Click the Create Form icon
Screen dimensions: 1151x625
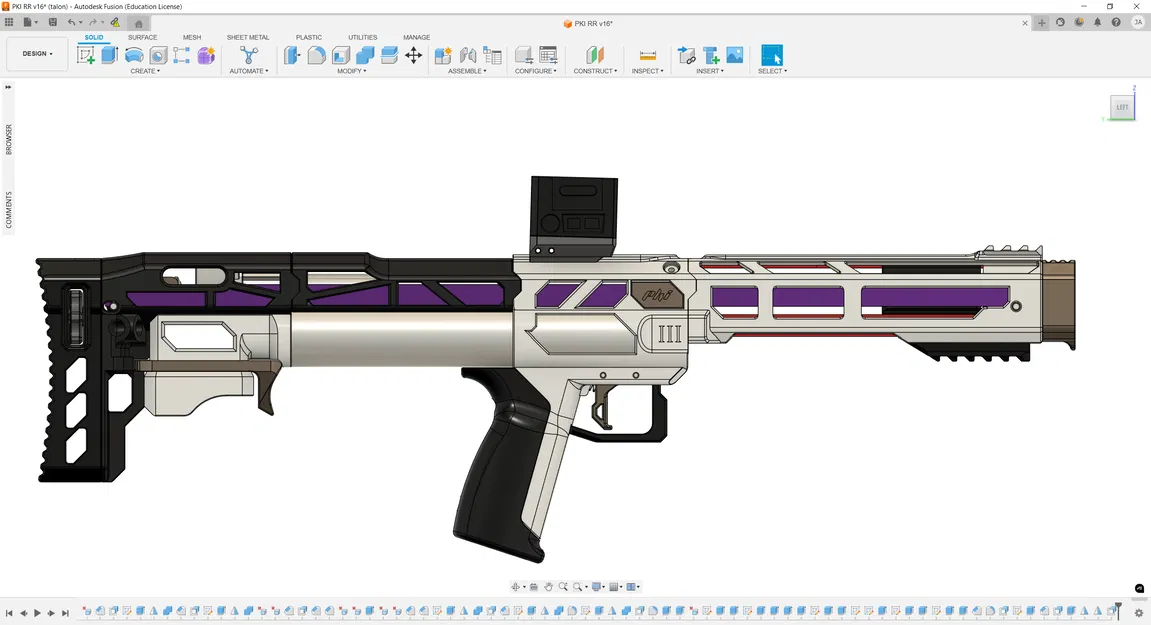coord(206,55)
